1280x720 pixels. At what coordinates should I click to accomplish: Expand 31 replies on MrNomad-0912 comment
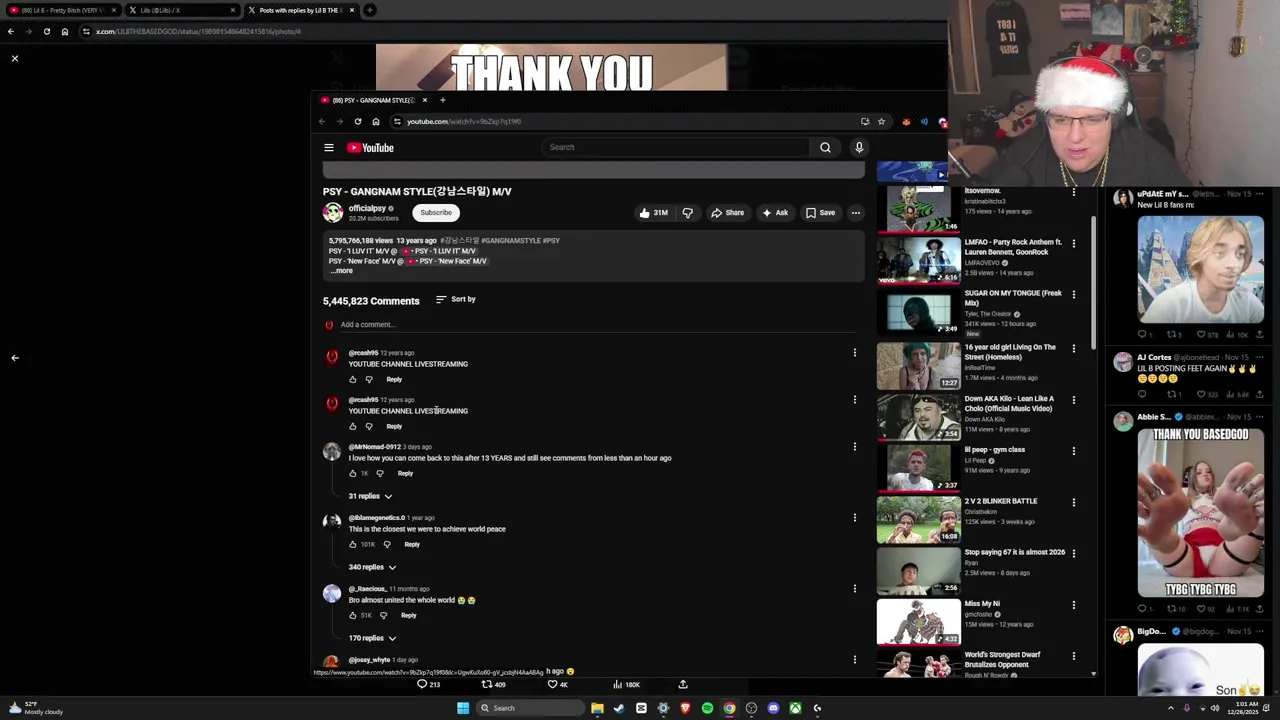(x=370, y=496)
